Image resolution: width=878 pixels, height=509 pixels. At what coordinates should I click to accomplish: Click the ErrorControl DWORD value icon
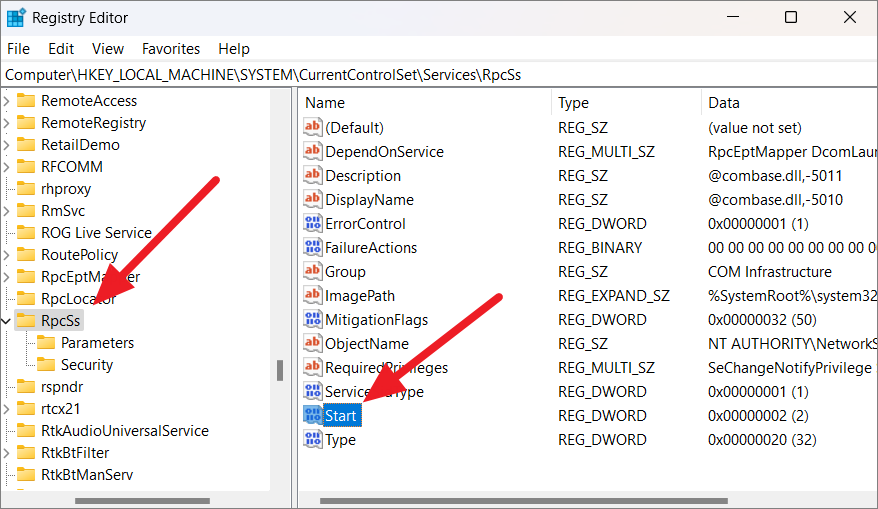click(x=312, y=223)
